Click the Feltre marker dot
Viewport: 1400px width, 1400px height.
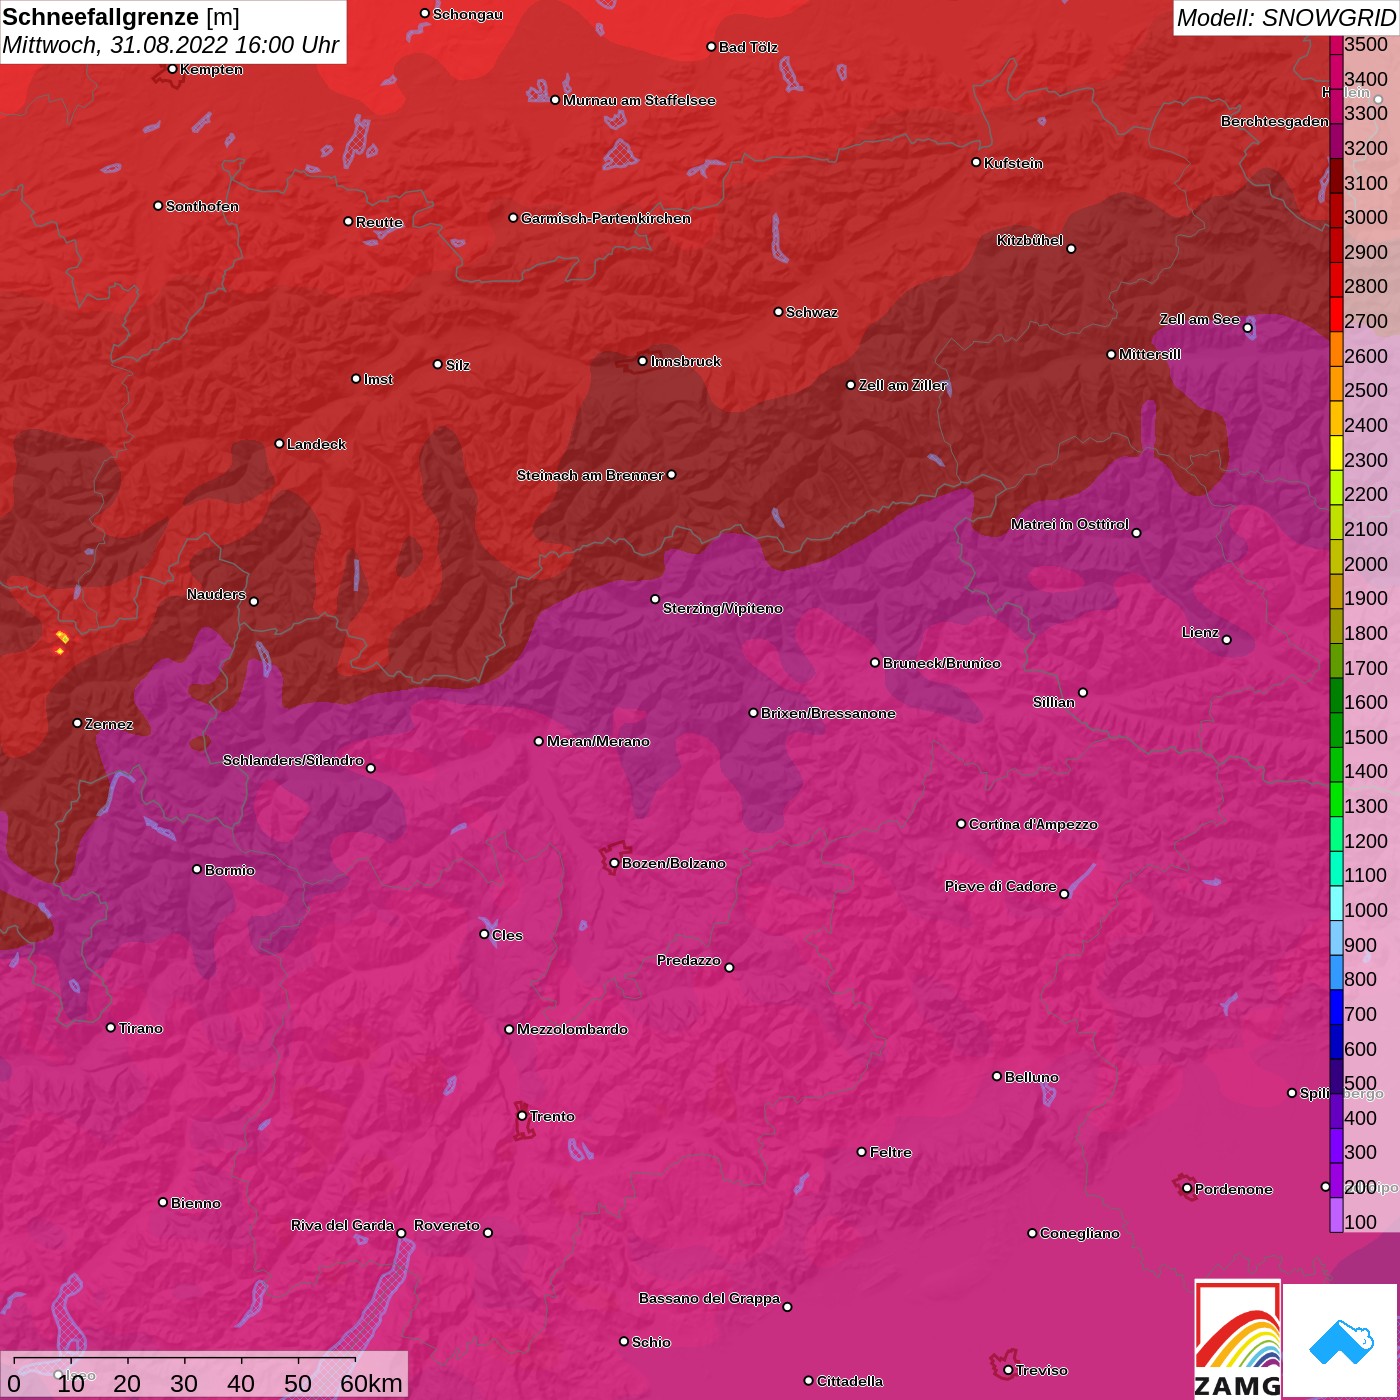861,1152
